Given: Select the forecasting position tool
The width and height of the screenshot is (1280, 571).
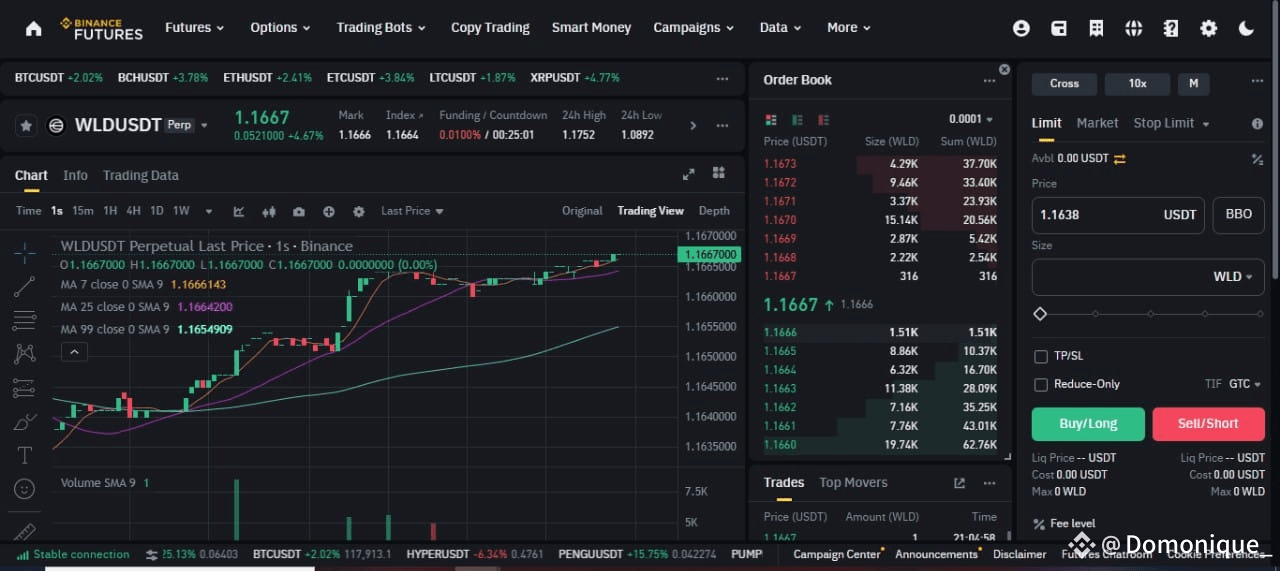Looking at the screenshot, I should pos(25,388).
